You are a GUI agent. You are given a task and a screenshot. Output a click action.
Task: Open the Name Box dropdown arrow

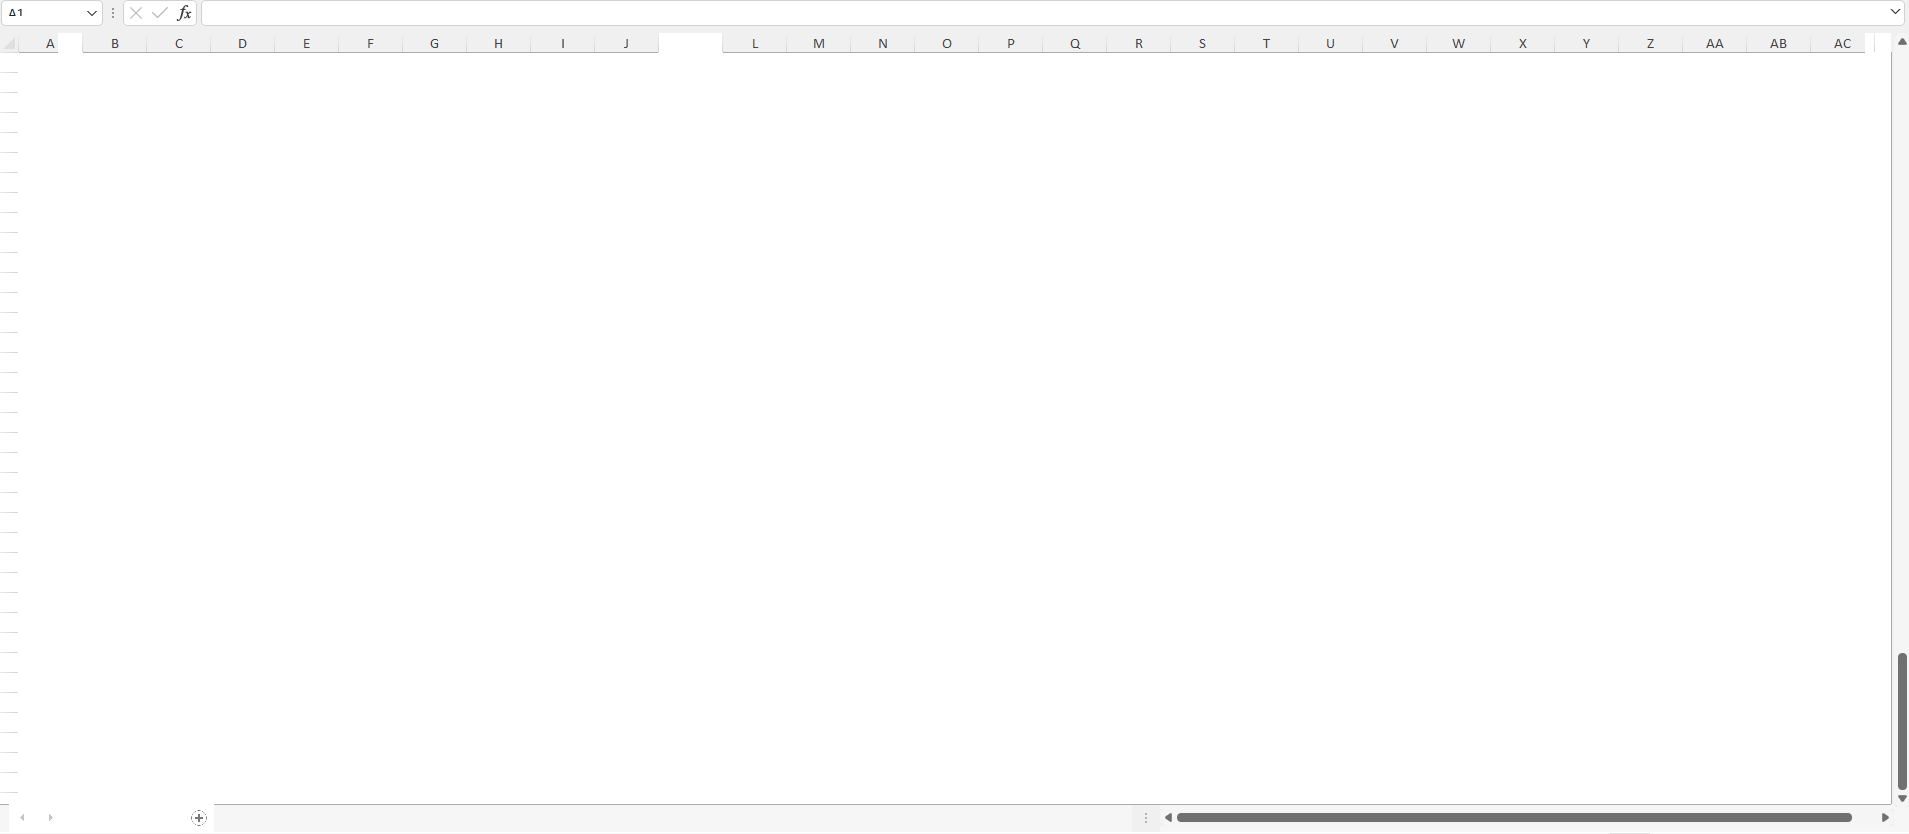click(x=92, y=13)
